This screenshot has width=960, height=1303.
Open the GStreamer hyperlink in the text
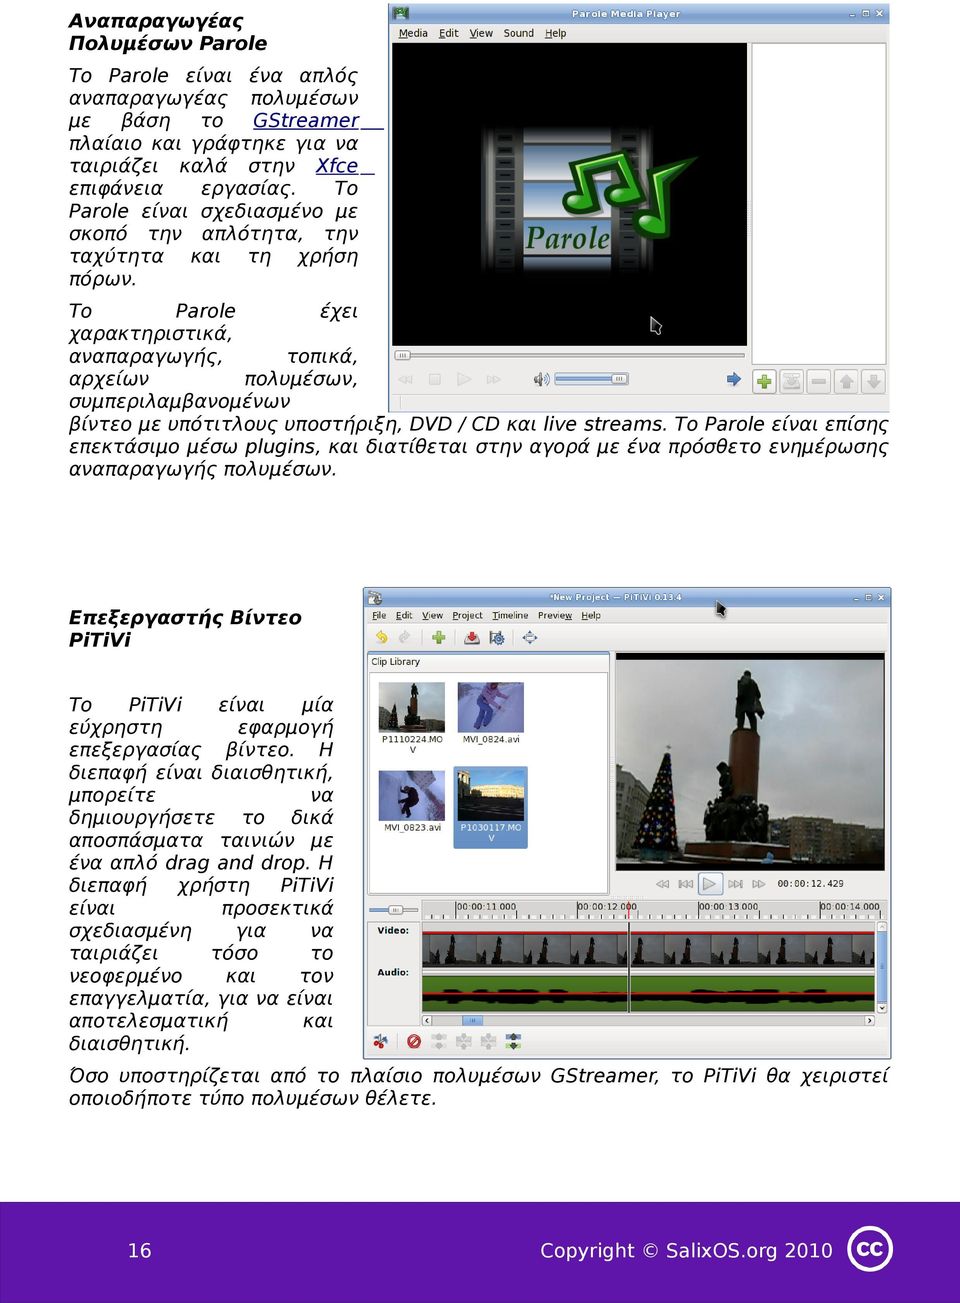tap(306, 120)
